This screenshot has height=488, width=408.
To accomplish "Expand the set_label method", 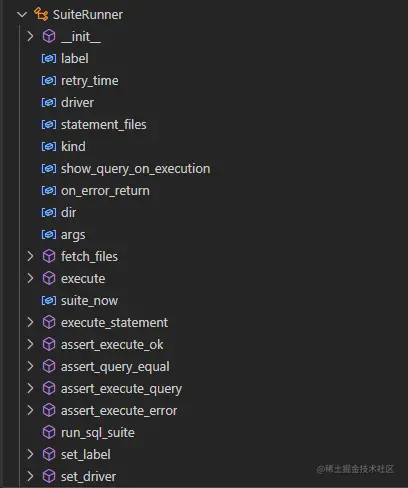I will (x=30, y=454).
